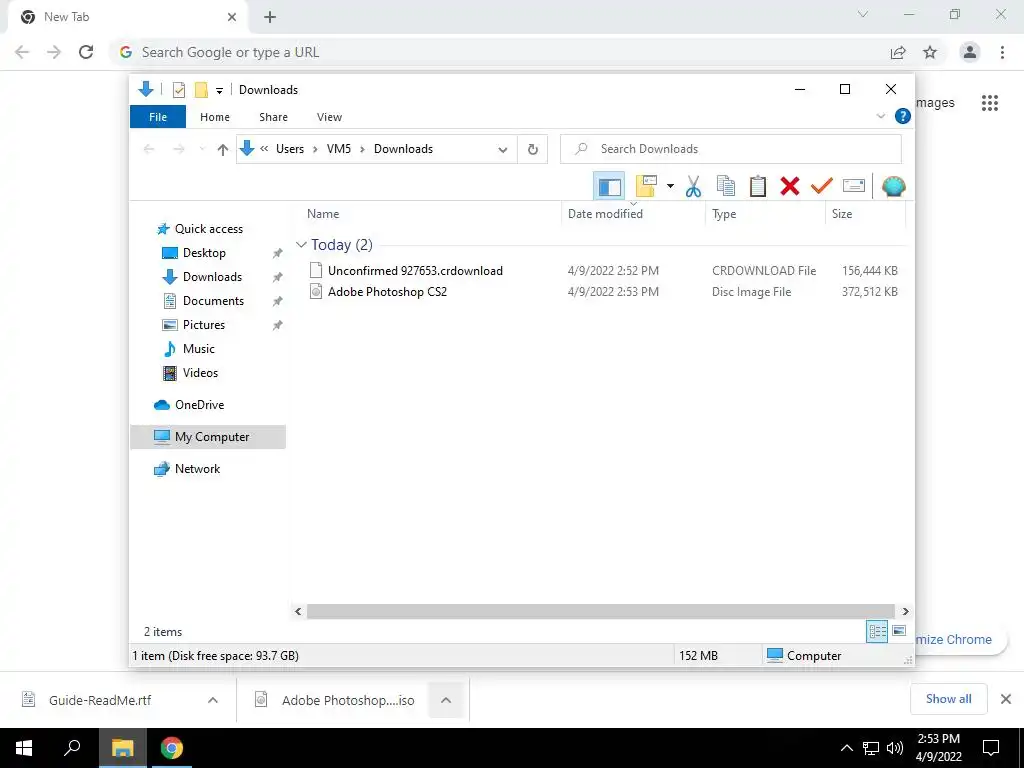1024x768 pixels.
Task: Click the horizontal scrollbar in file list
Action: (x=600, y=611)
